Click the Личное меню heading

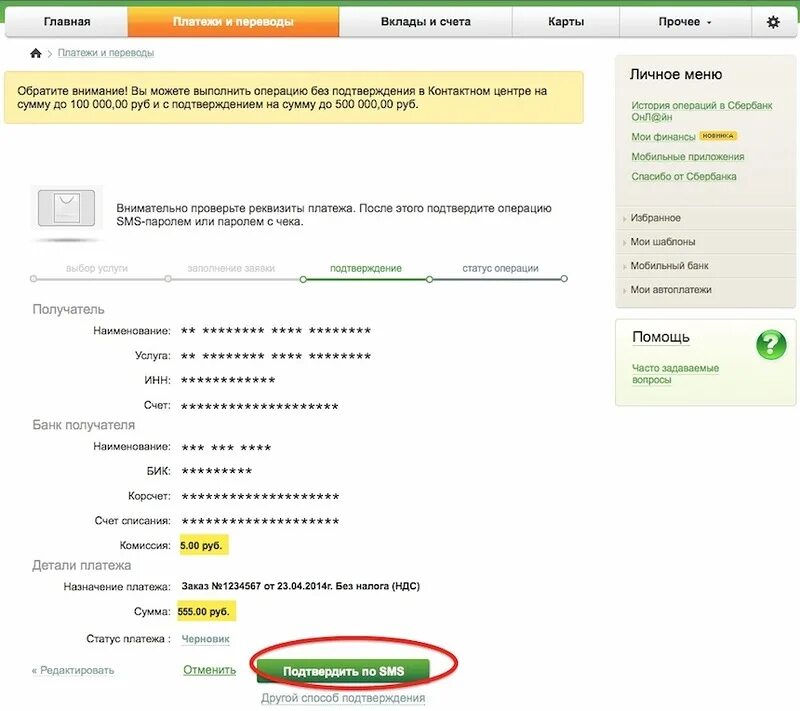click(676, 74)
